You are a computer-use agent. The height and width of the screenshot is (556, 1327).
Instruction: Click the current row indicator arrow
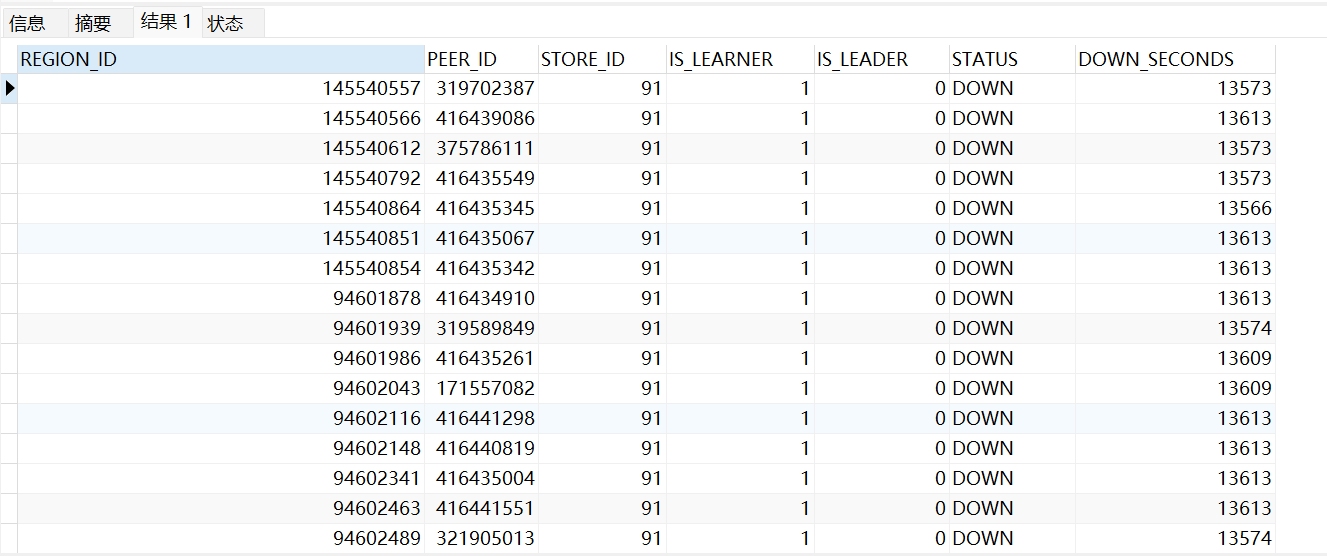pyautogui.click(x=10, y=88)
